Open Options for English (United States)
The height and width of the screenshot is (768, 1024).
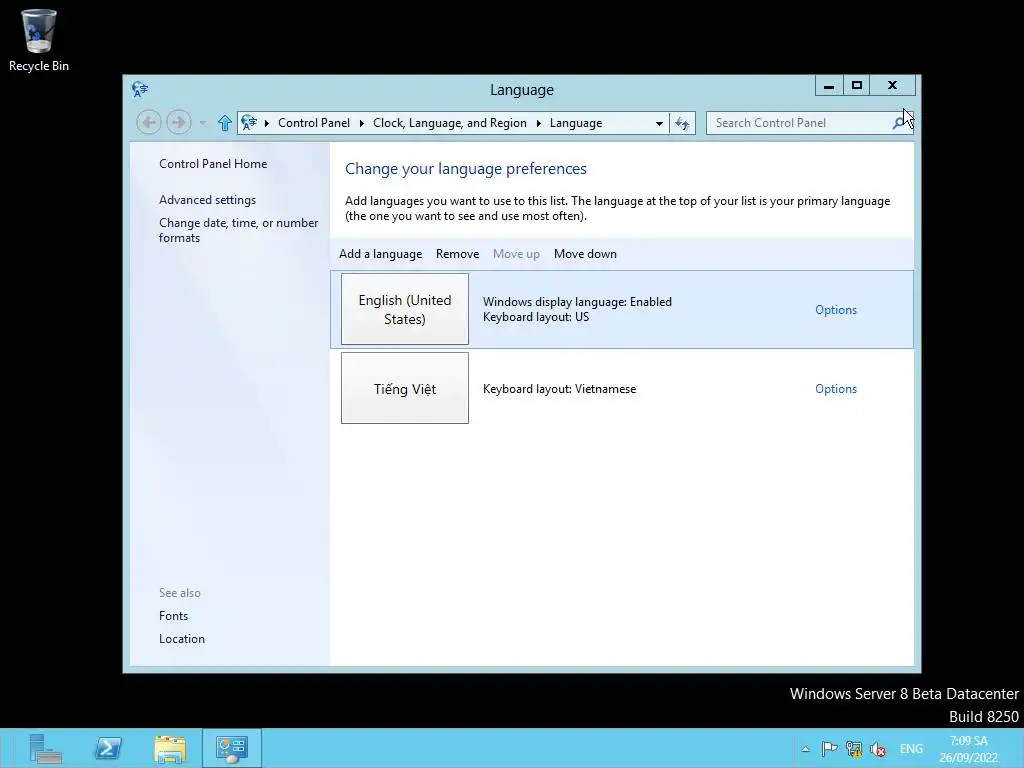[836, 310]
